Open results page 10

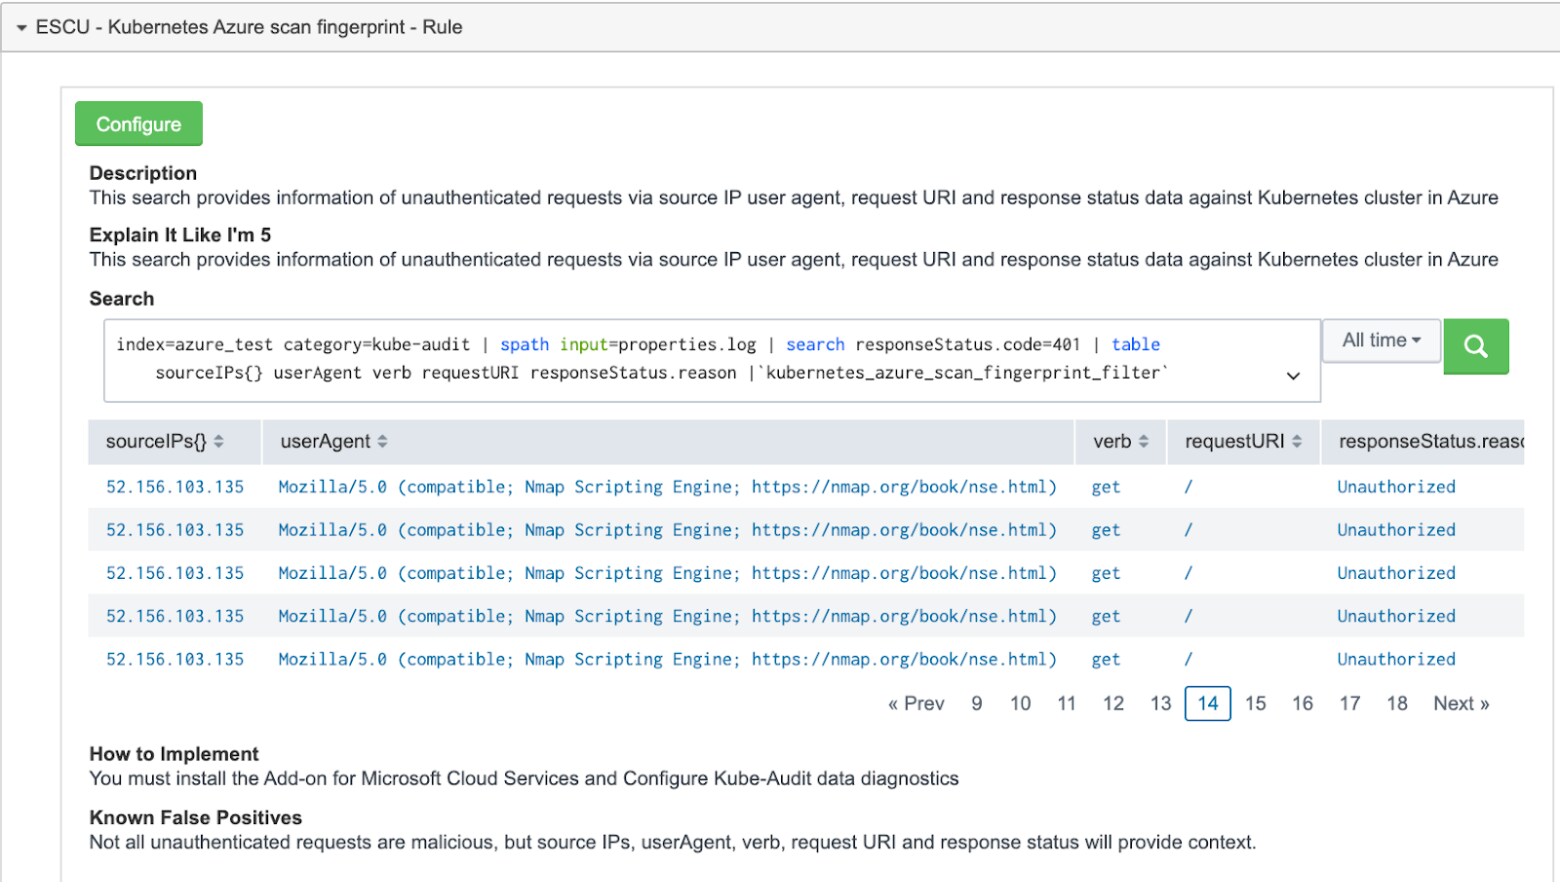click(1020, 703)
